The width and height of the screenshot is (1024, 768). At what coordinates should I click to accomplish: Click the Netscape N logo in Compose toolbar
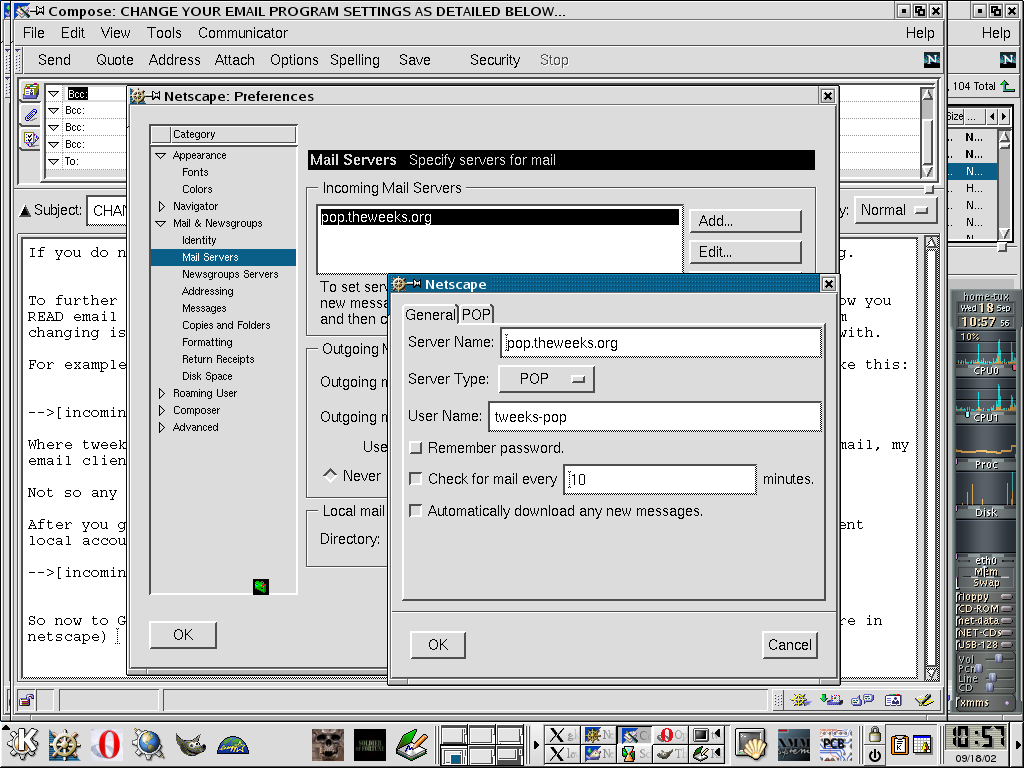click(932, 60)
